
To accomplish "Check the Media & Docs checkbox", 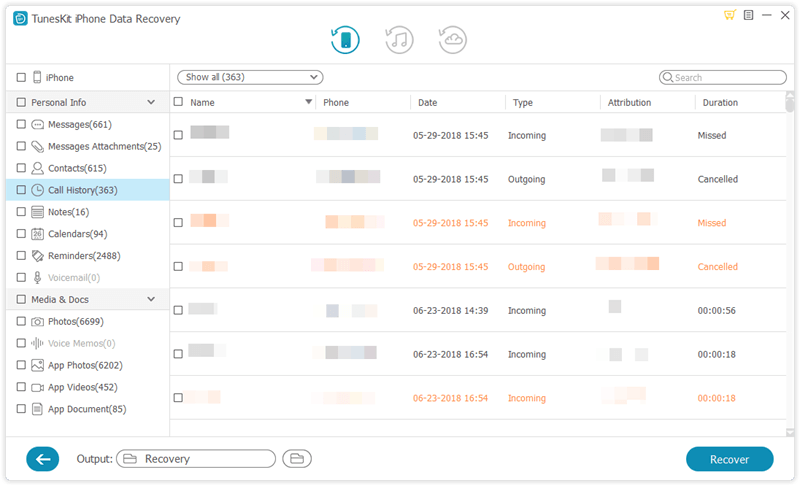I will coord(21,299).
